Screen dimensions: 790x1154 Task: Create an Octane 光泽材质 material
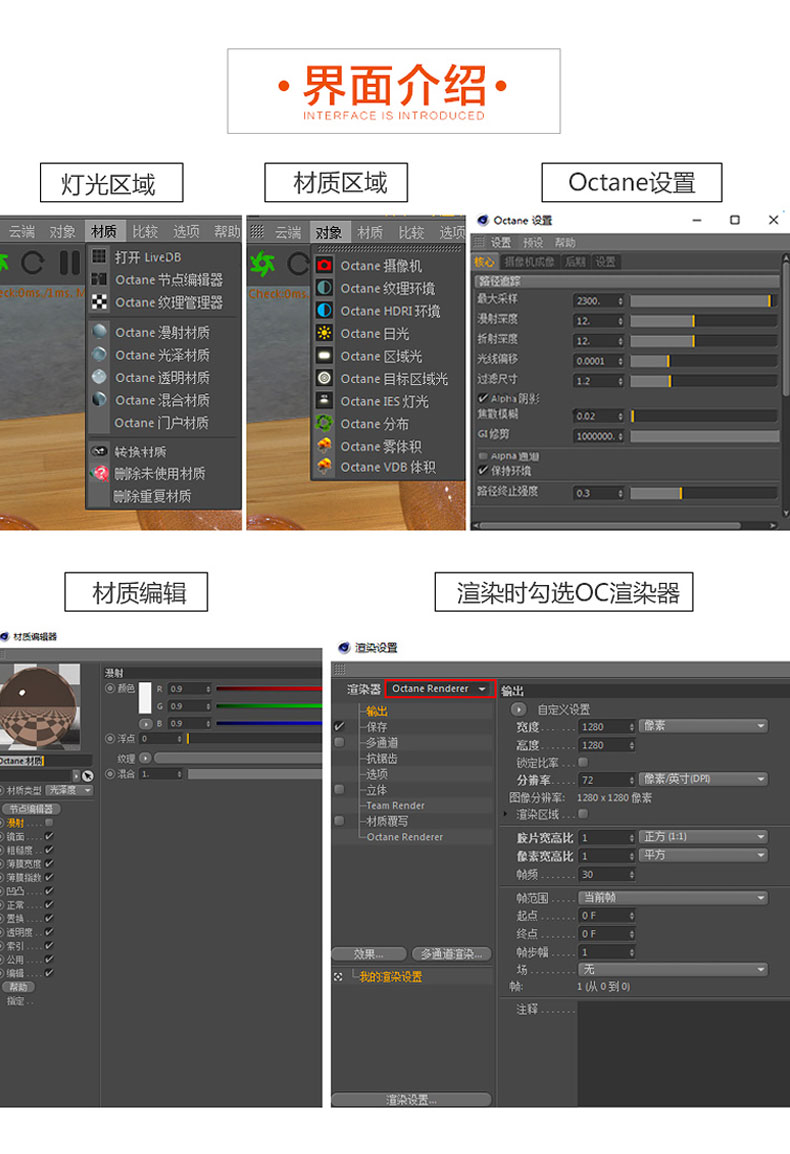(x=161, y=355)
